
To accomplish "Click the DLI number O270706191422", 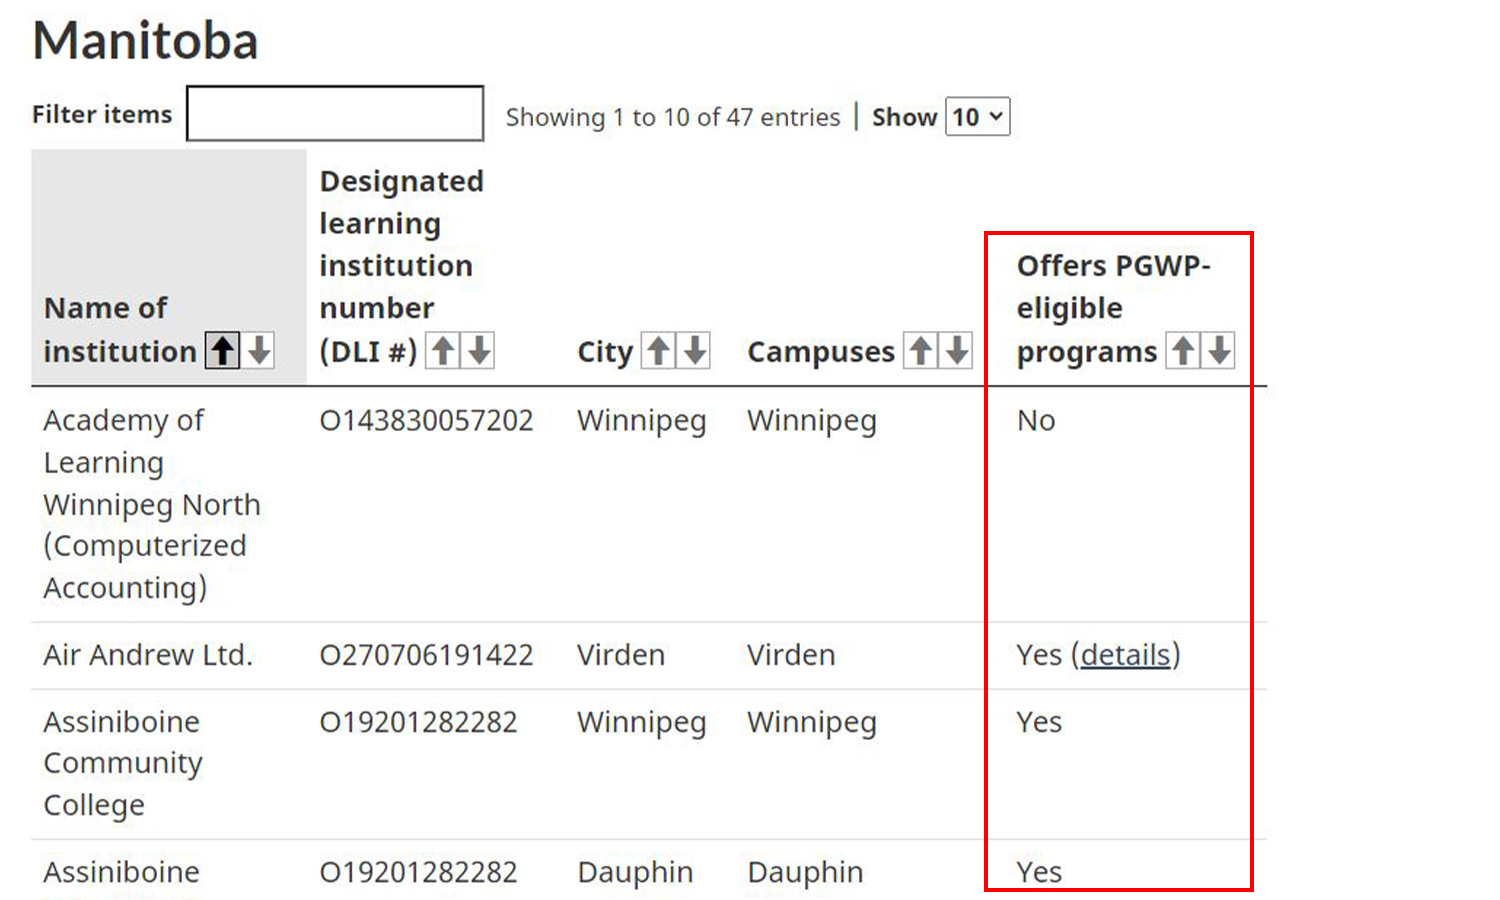I will pos(428,655).
